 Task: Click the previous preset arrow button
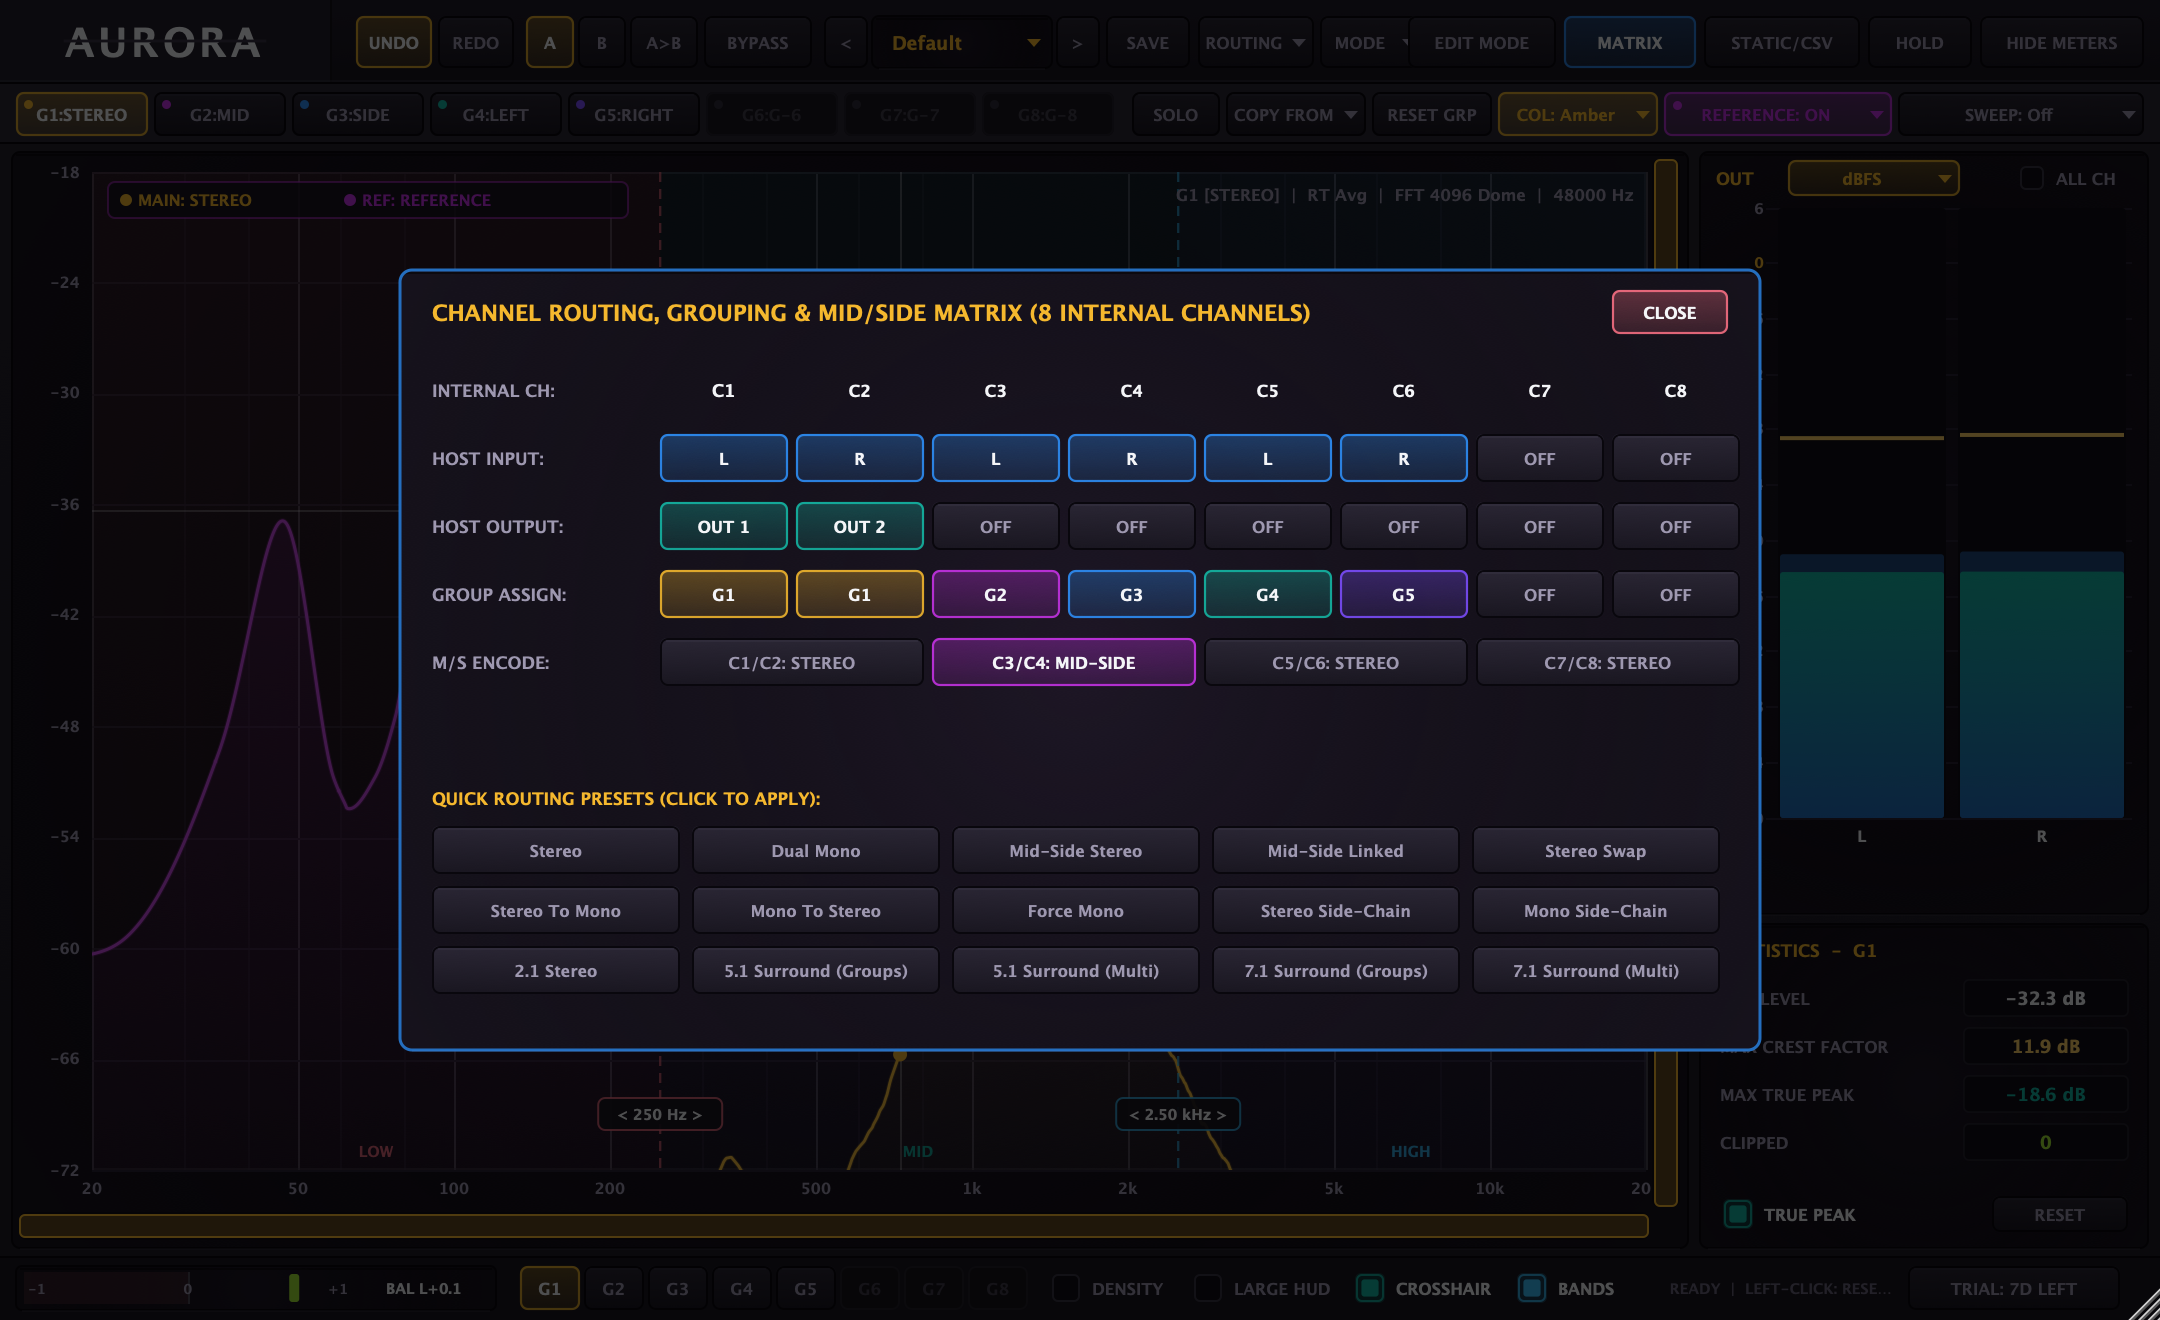pos(846,43)
